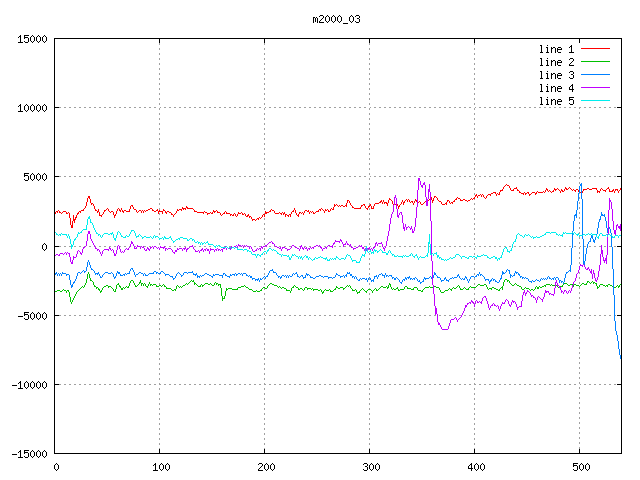This screenshot has height=480, width=640.
Task: Choose the "line 5" legend label
Action: (556, 101)
